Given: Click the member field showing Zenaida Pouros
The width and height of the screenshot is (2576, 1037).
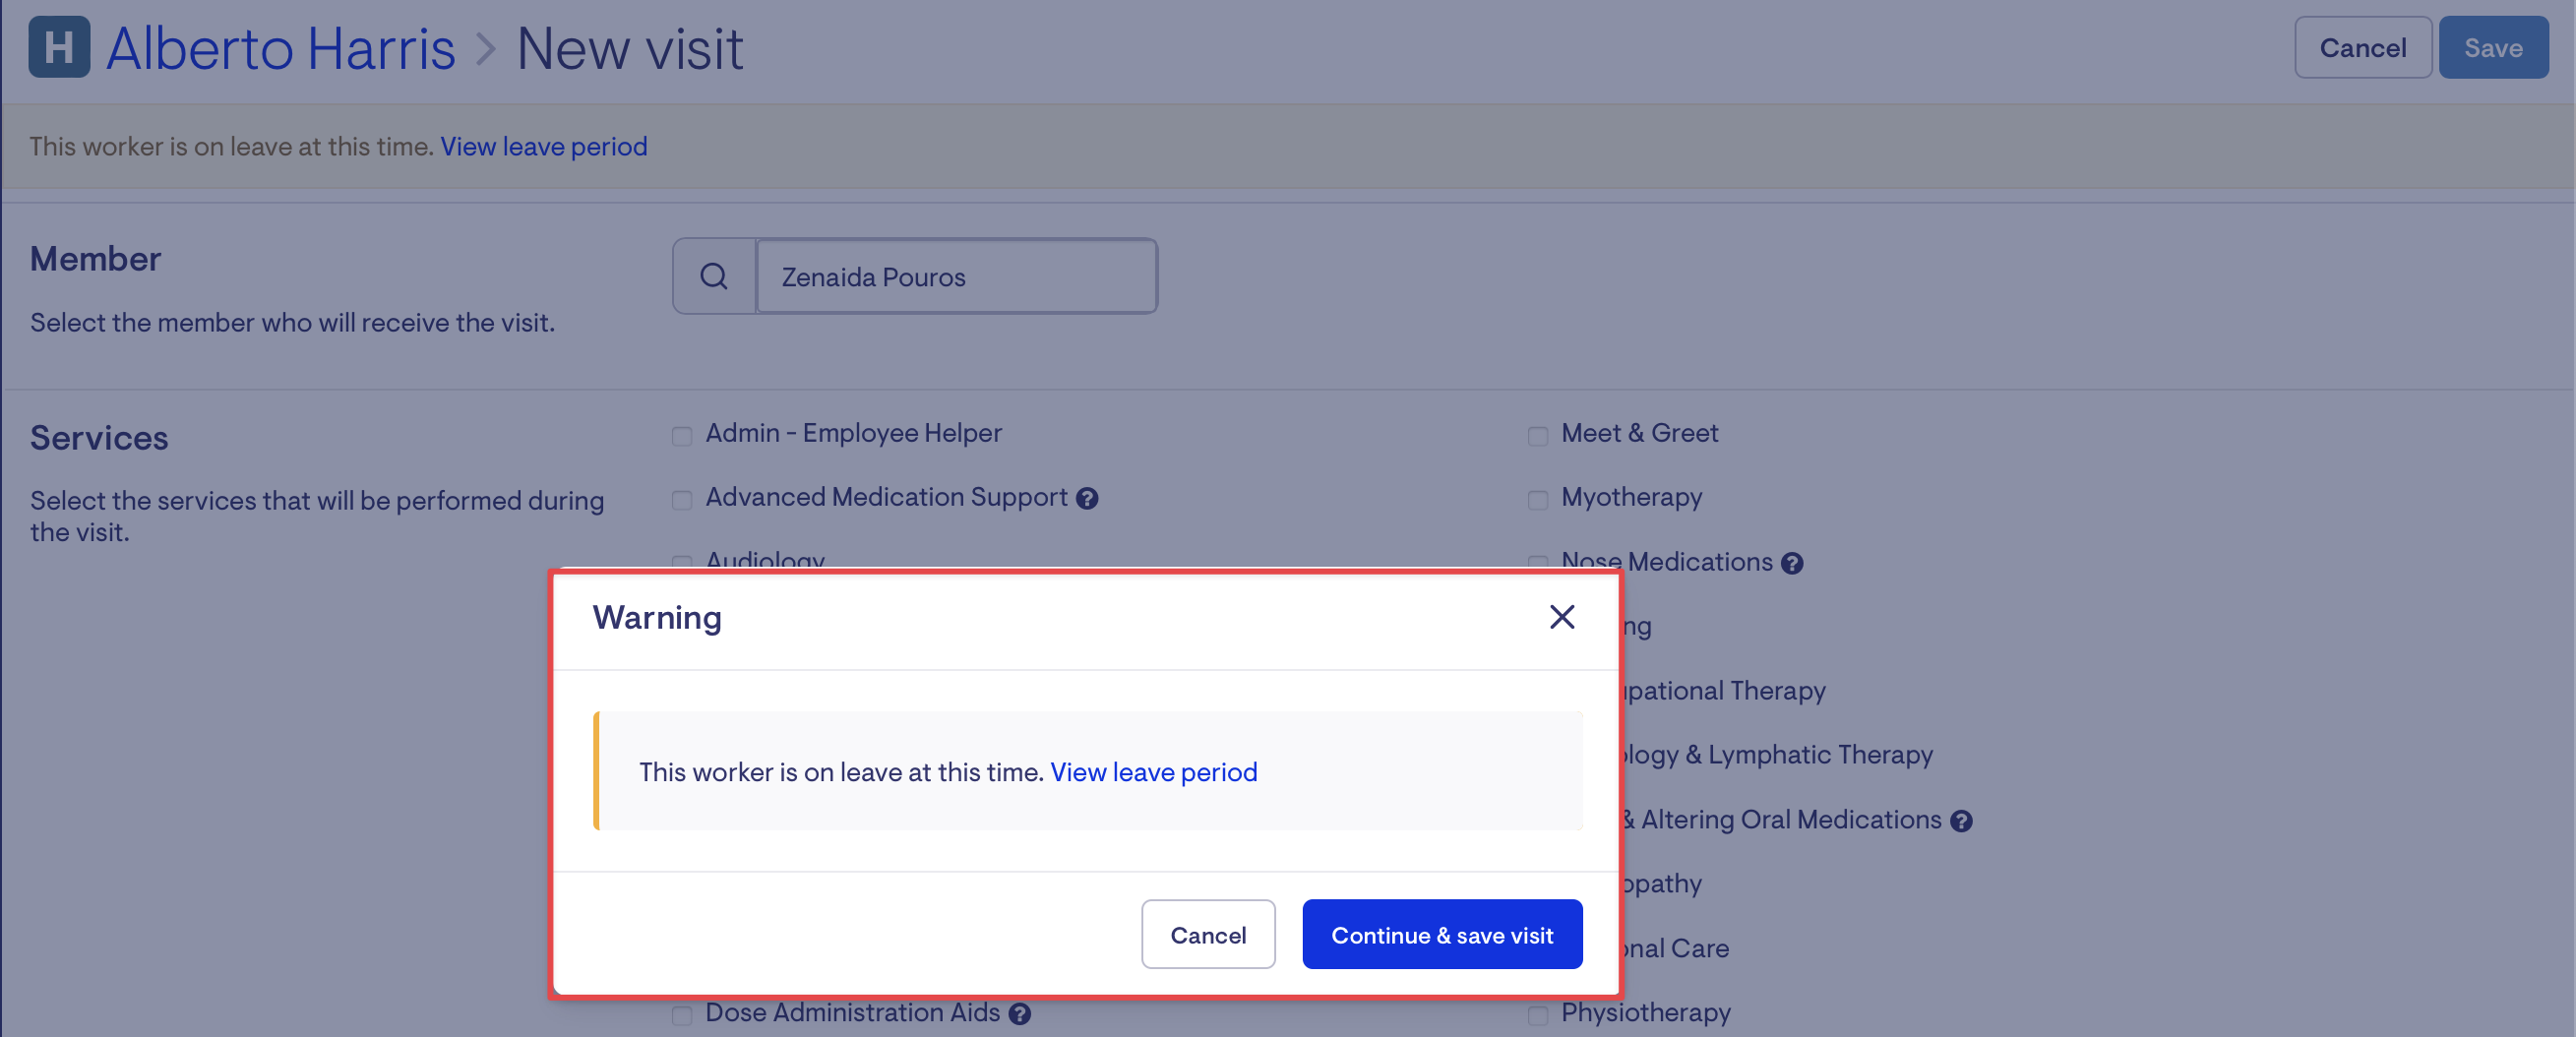Looking at the screenshot, I should click(x=956, y=276).
